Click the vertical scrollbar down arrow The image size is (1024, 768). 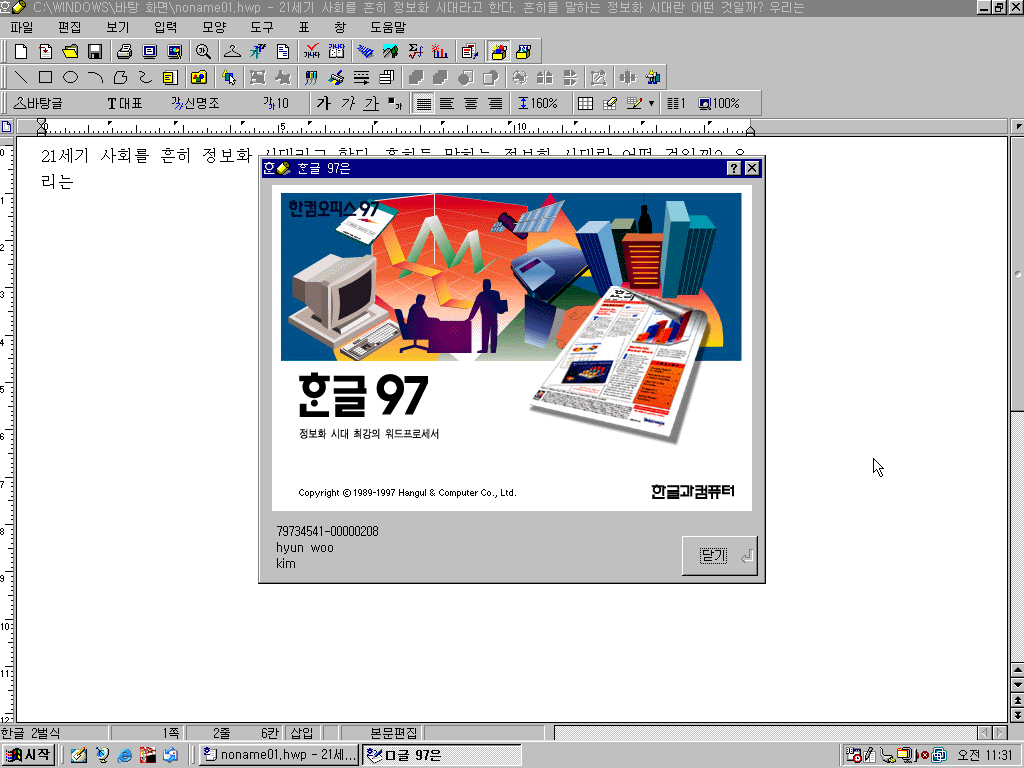point(1017,684)
